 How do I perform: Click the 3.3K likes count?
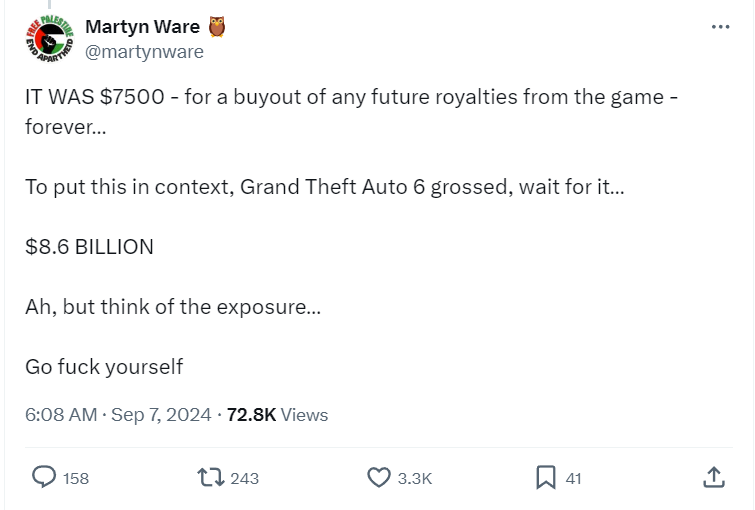tap(414, 479)
